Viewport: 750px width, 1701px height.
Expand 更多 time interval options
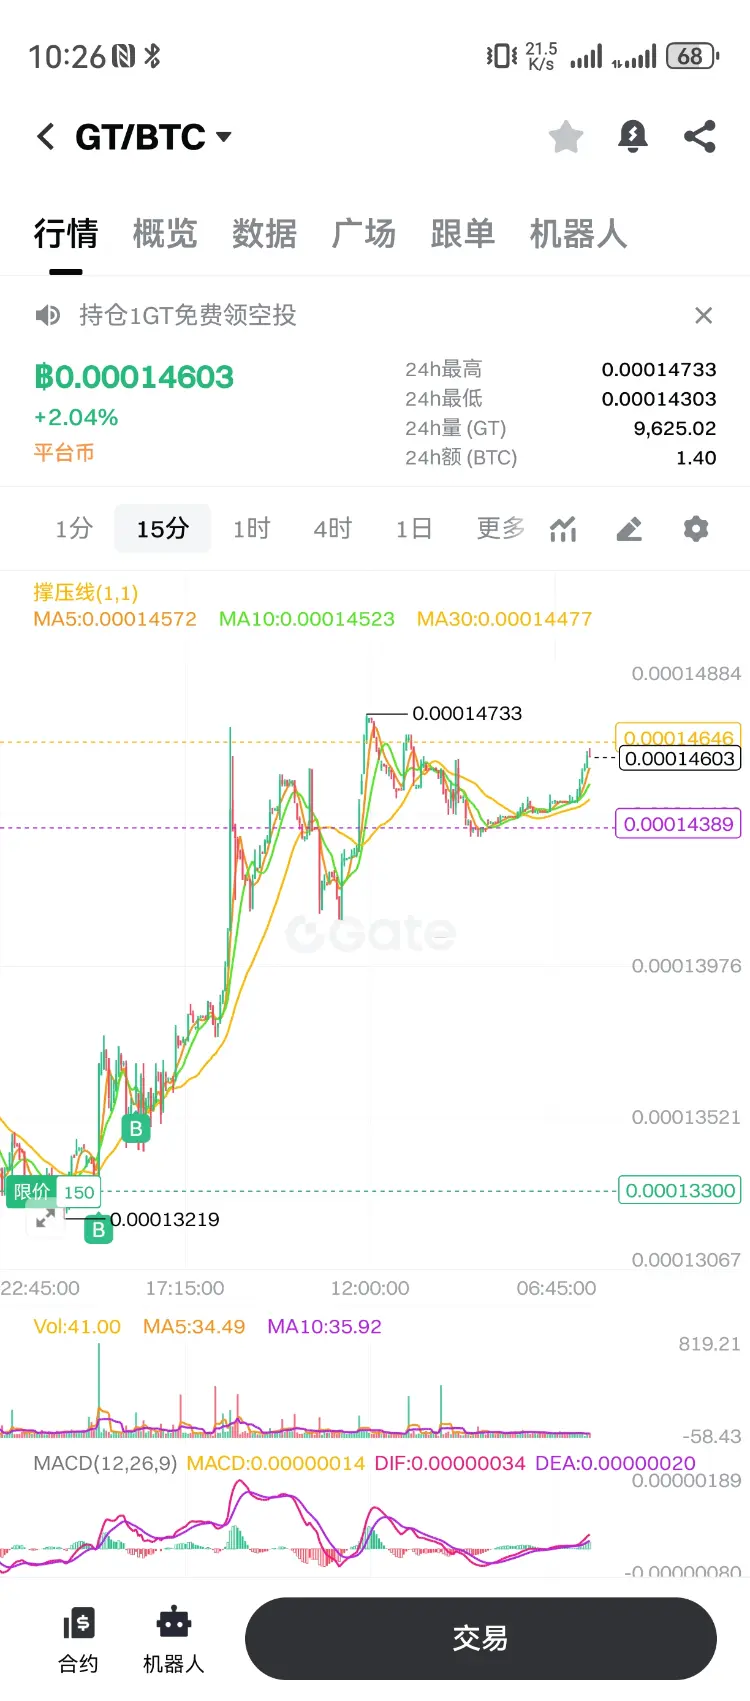click(501, 528)
